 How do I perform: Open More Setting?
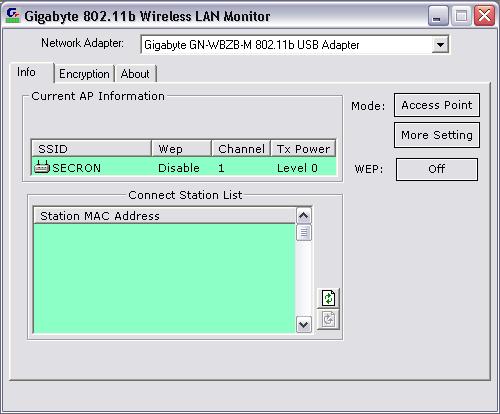tap(437, 135)
